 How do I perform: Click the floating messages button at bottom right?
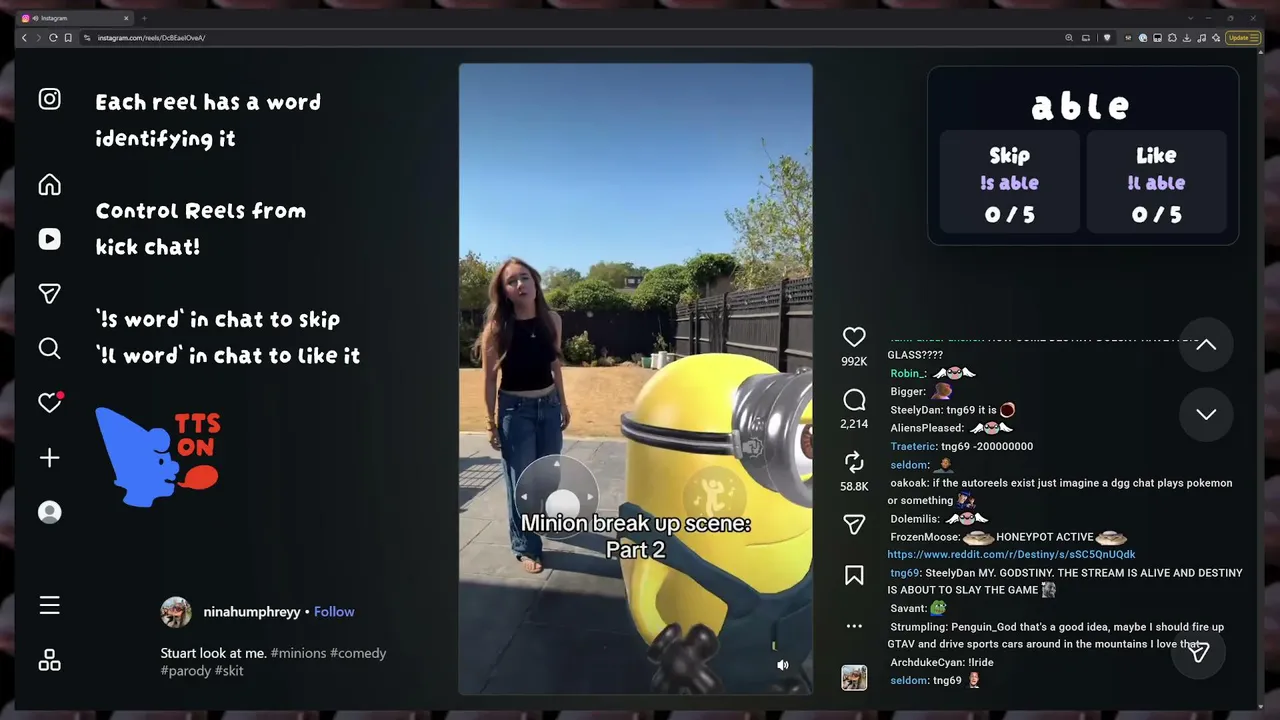click(x=1199, y=652)
